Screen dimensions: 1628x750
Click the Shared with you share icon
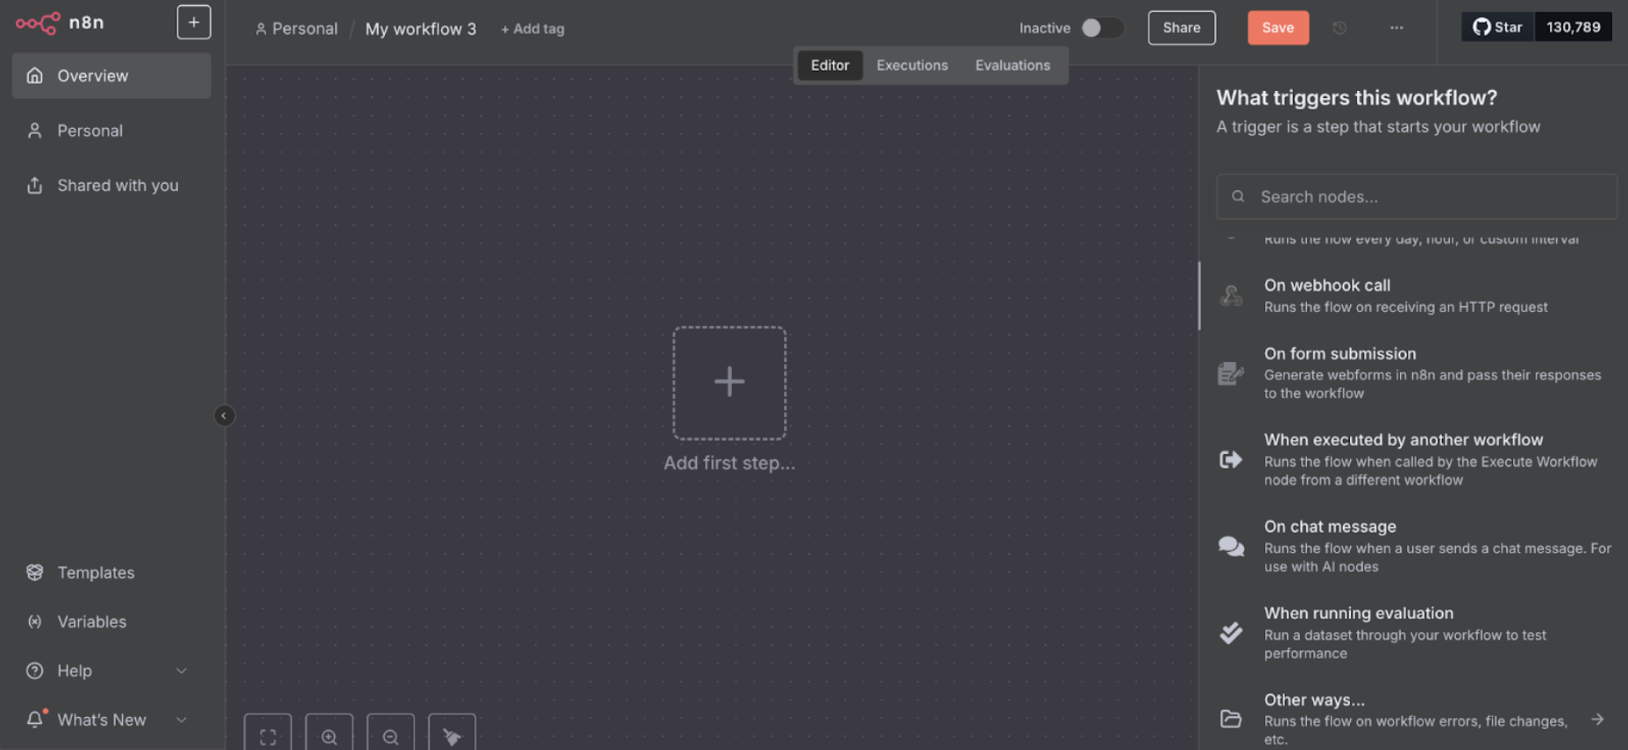point(35,186)
